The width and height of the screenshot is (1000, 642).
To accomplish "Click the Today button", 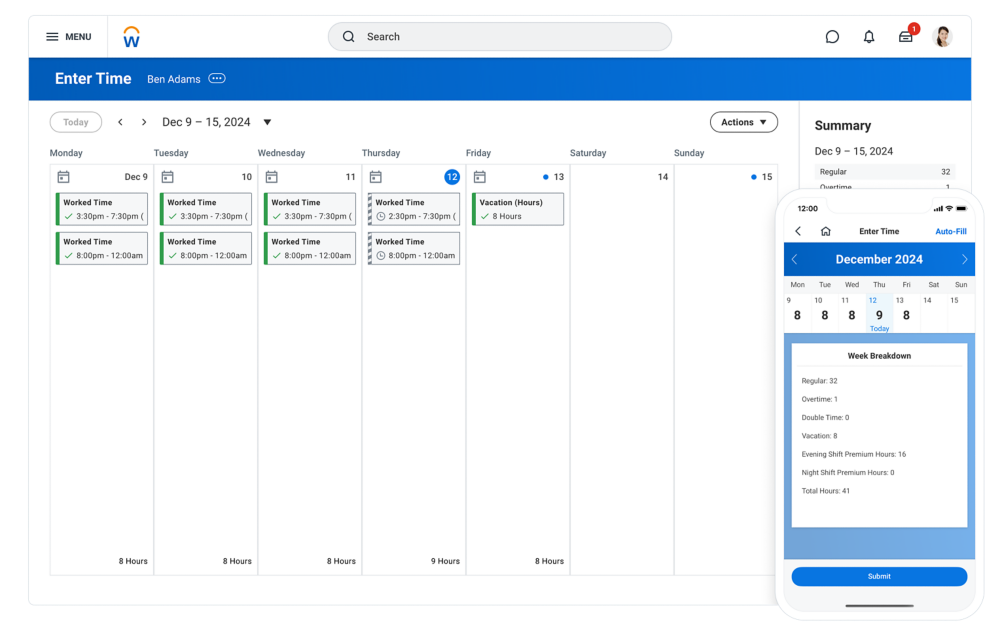I will pyautogui.click(x=76, y=122).
